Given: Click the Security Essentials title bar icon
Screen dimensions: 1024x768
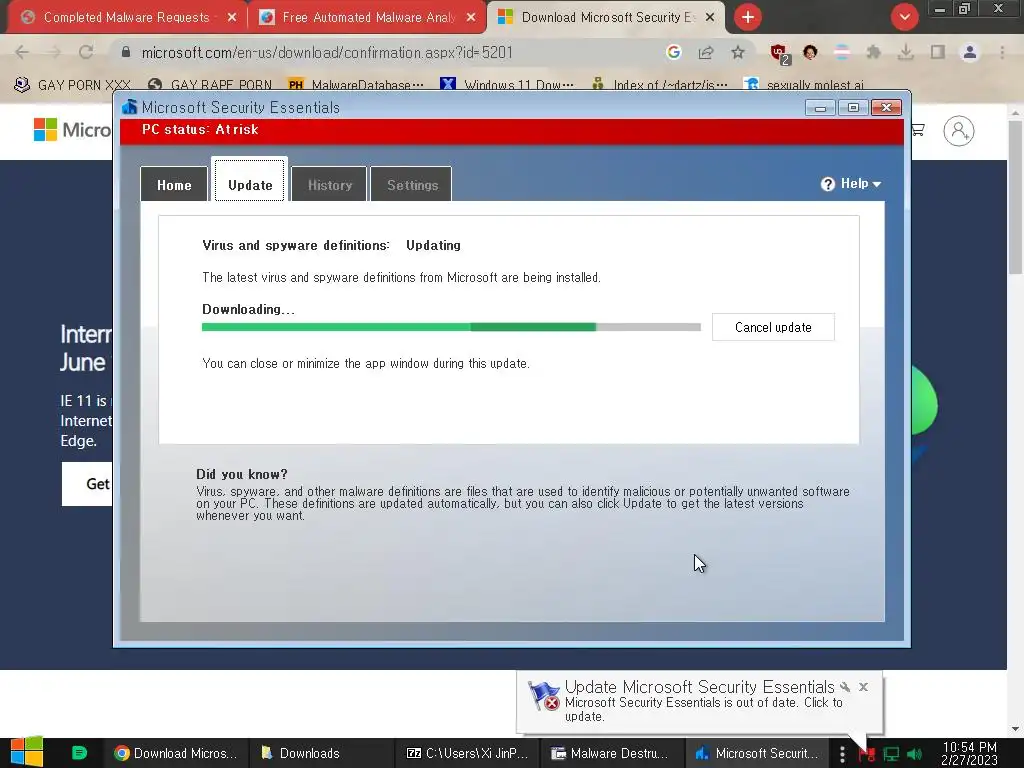Looking at the screenshot, I should pos(129,106).
